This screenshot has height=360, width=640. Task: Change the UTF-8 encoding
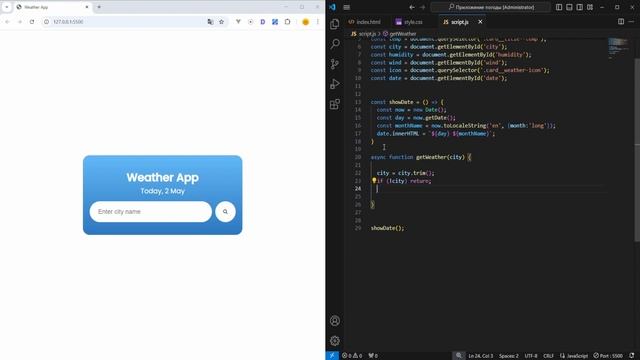[531, 356]
